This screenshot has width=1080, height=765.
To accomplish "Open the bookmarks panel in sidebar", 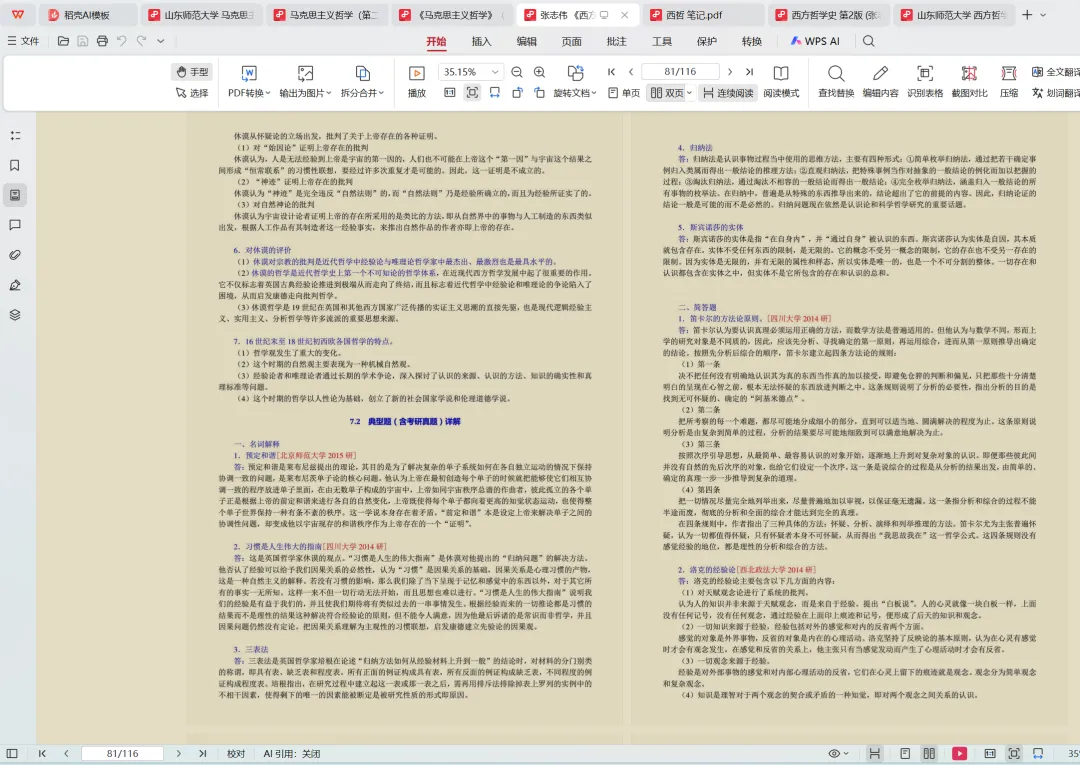I will tap(15, 165).
